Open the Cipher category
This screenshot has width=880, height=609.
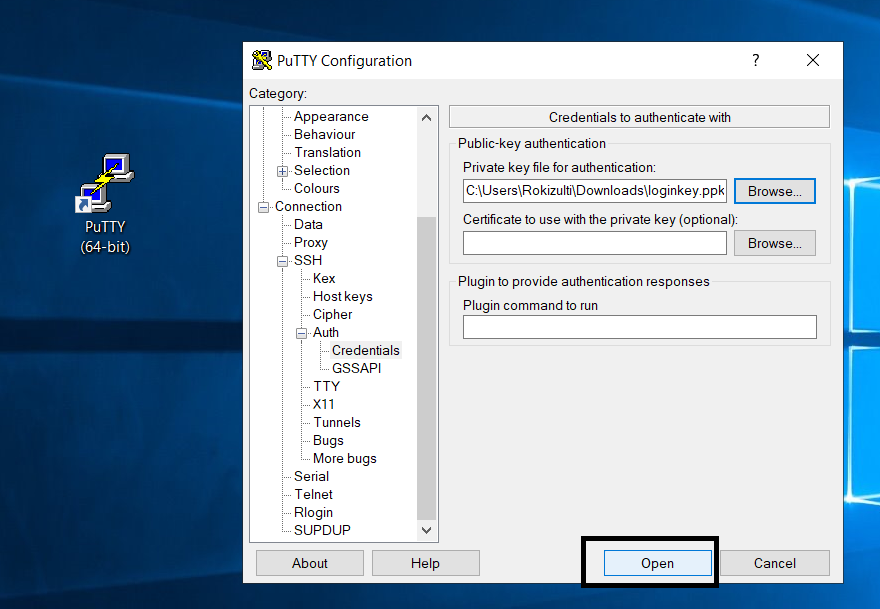[x=332, y=314]
